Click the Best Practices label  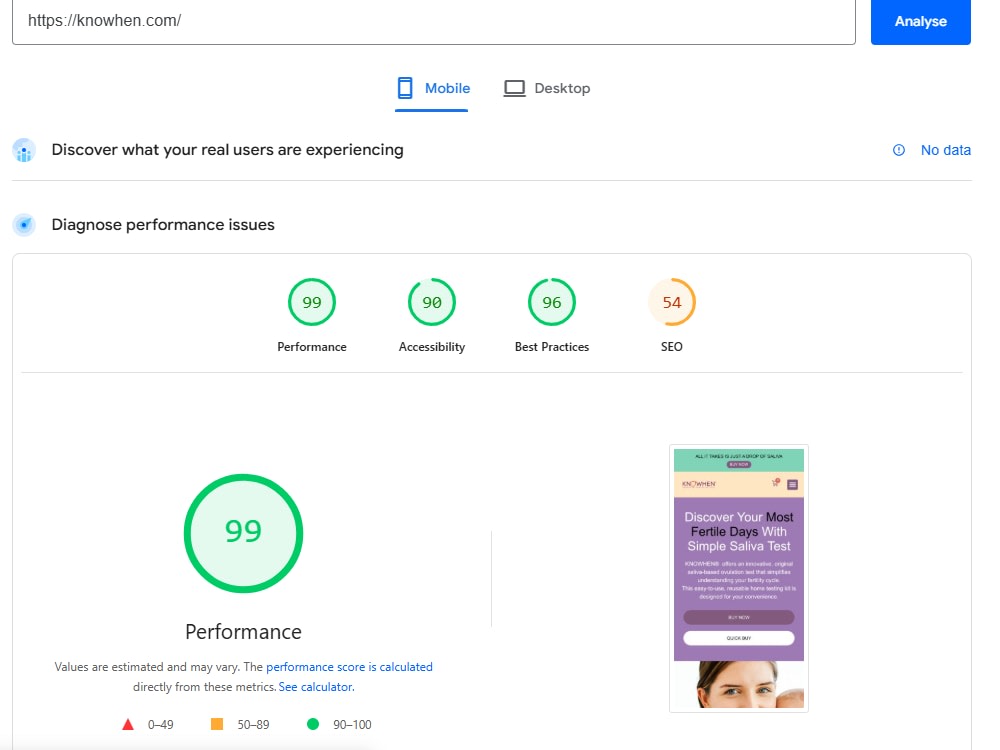(x=552, y=347)
